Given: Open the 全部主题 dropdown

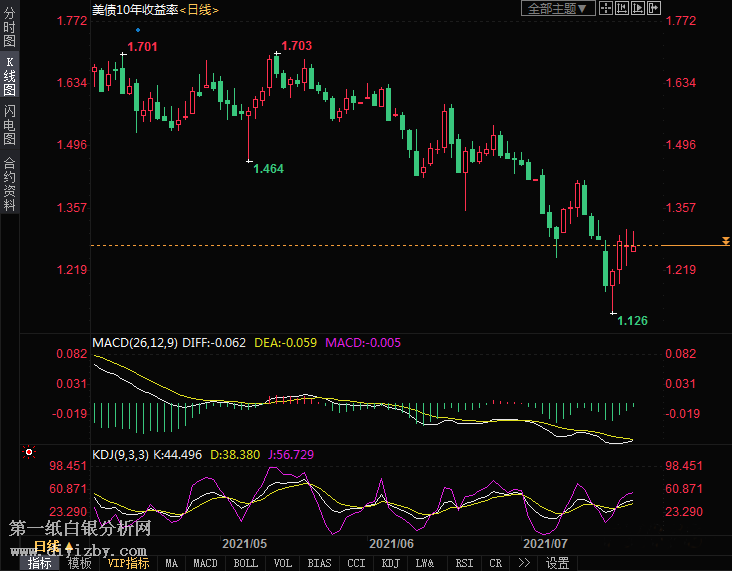Looking at the screenshot, I should point(558,8).
